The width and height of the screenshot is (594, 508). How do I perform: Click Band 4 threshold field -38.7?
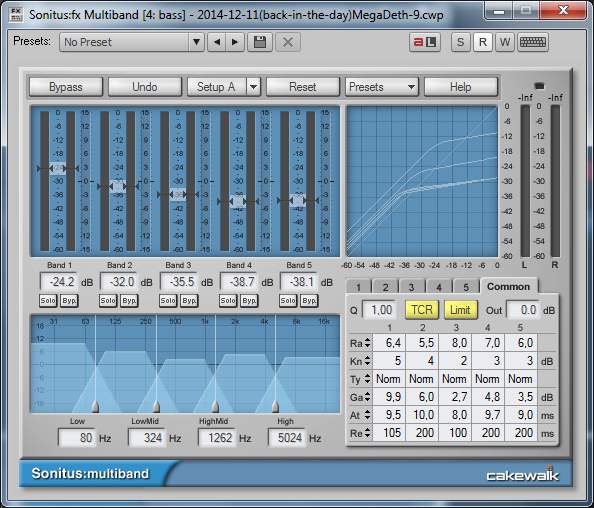click(x=239, y=282)
